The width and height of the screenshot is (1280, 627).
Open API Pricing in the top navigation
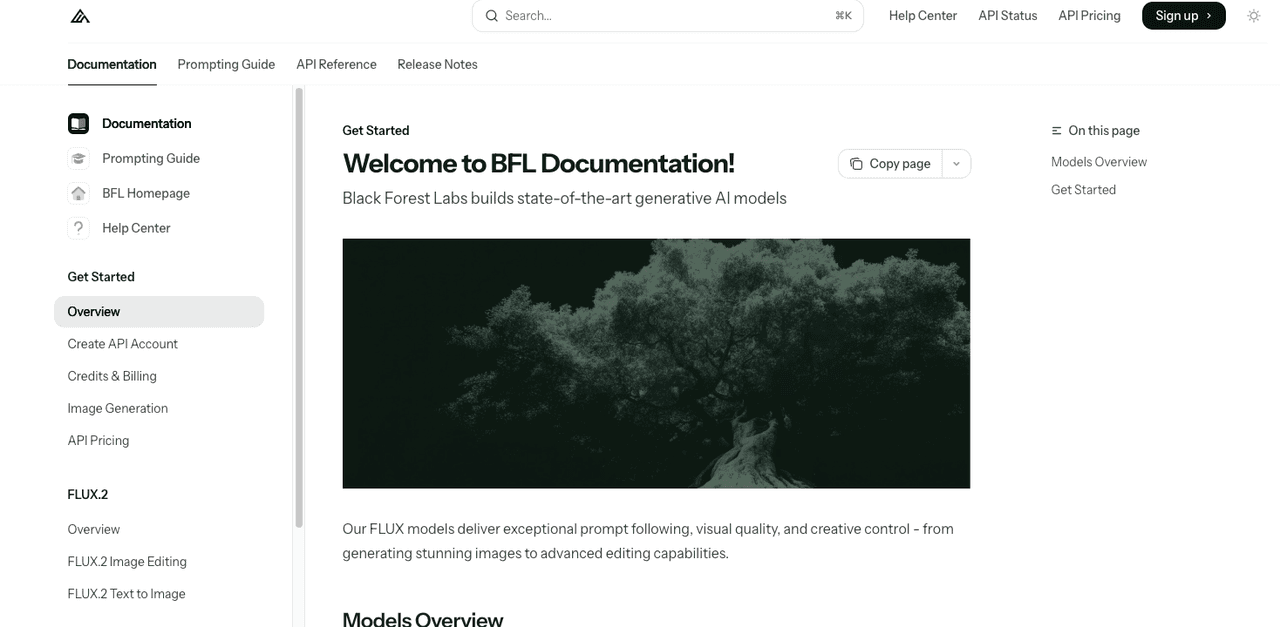[1089, 16]
